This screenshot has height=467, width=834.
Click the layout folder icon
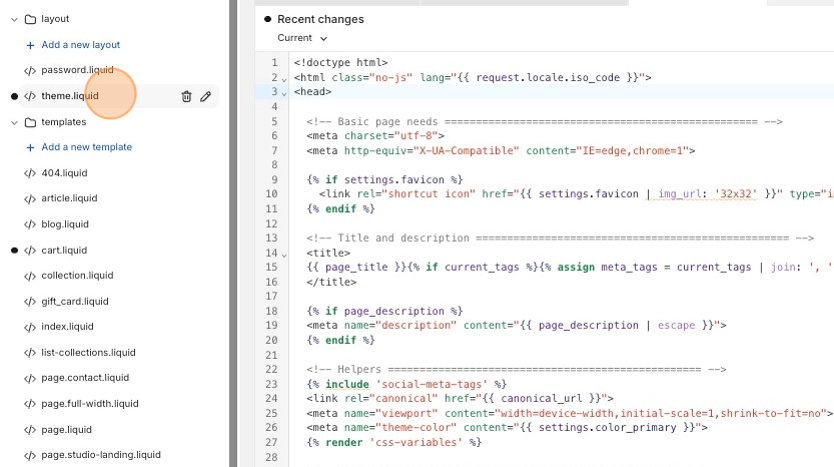[x=30, y=19]
